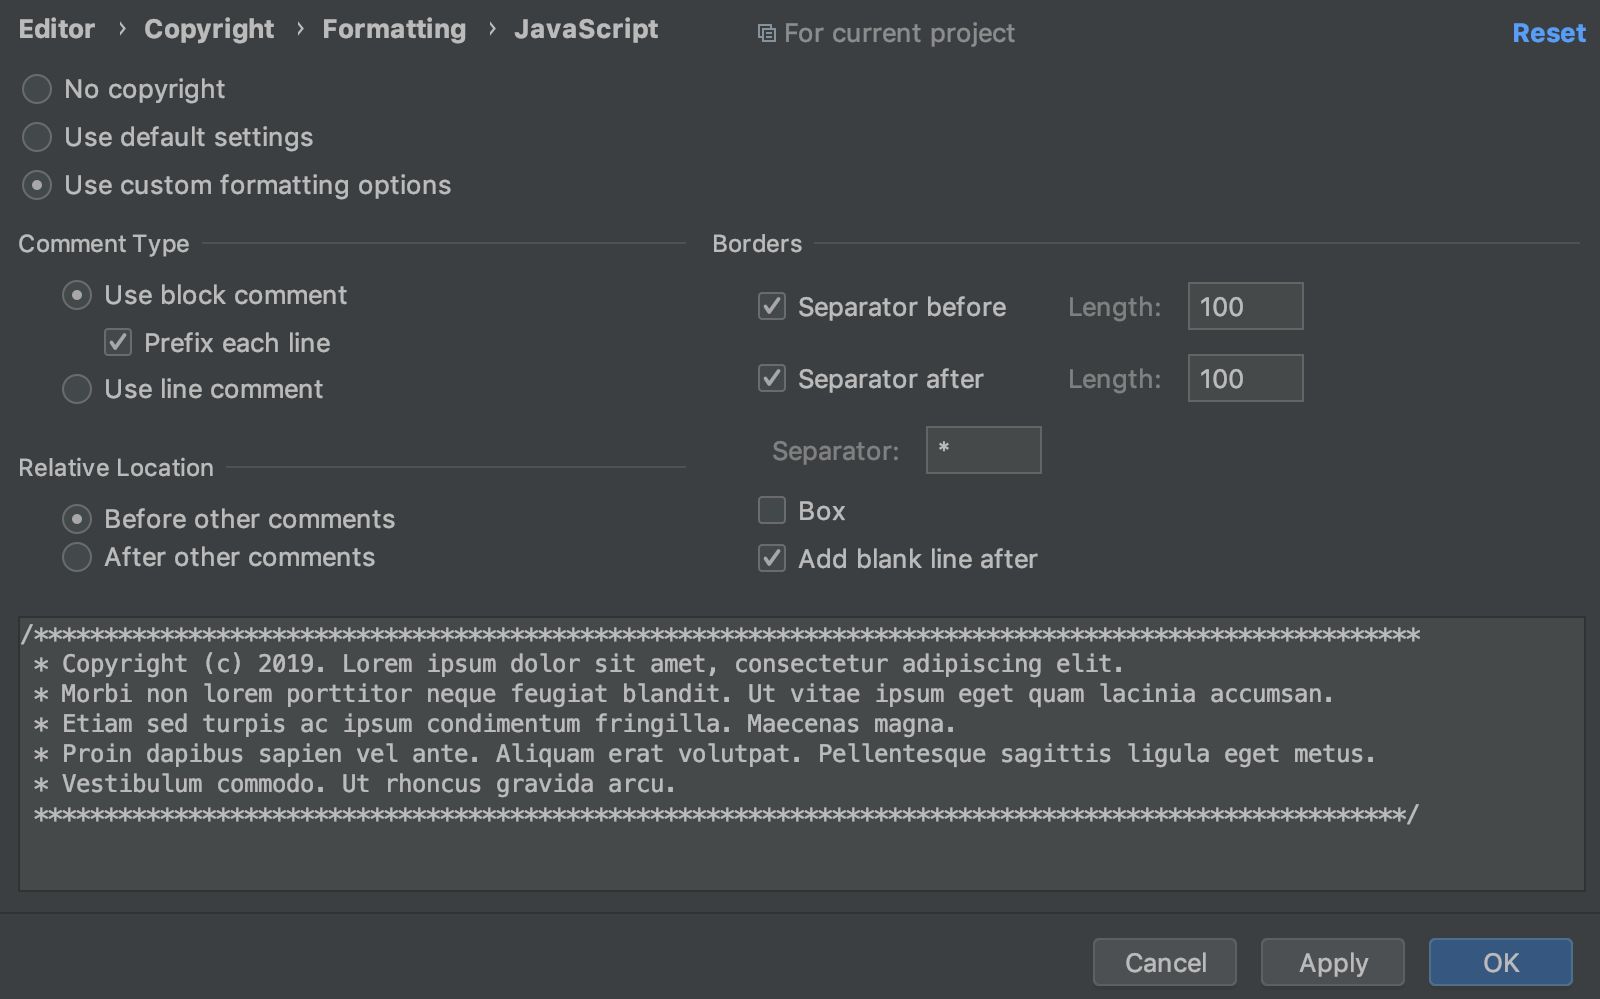The height and width of the screenshot is (999, 1600).
Task: Click the Reset link
Action: [1548, 33]
